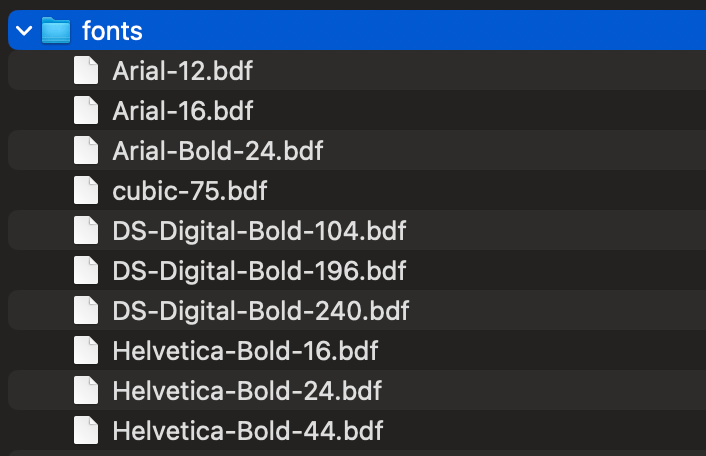Select the Helvetica-Bold-16.bdf file

point(246,351)
